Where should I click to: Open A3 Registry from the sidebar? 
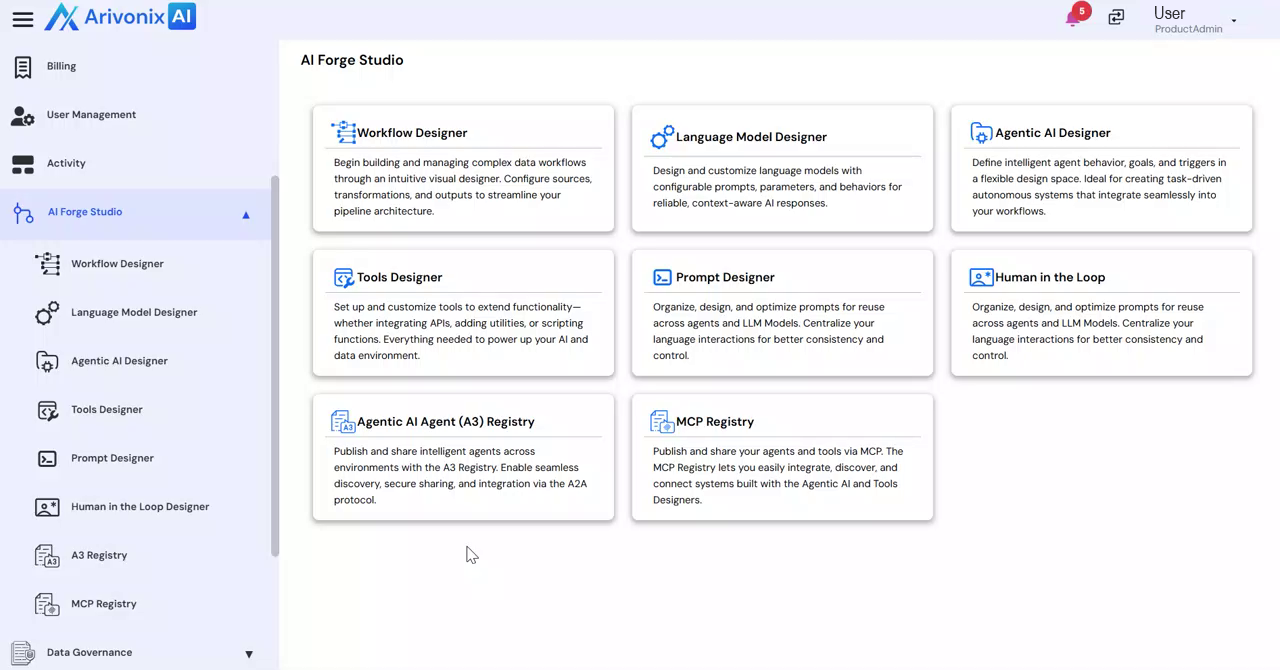99,555
